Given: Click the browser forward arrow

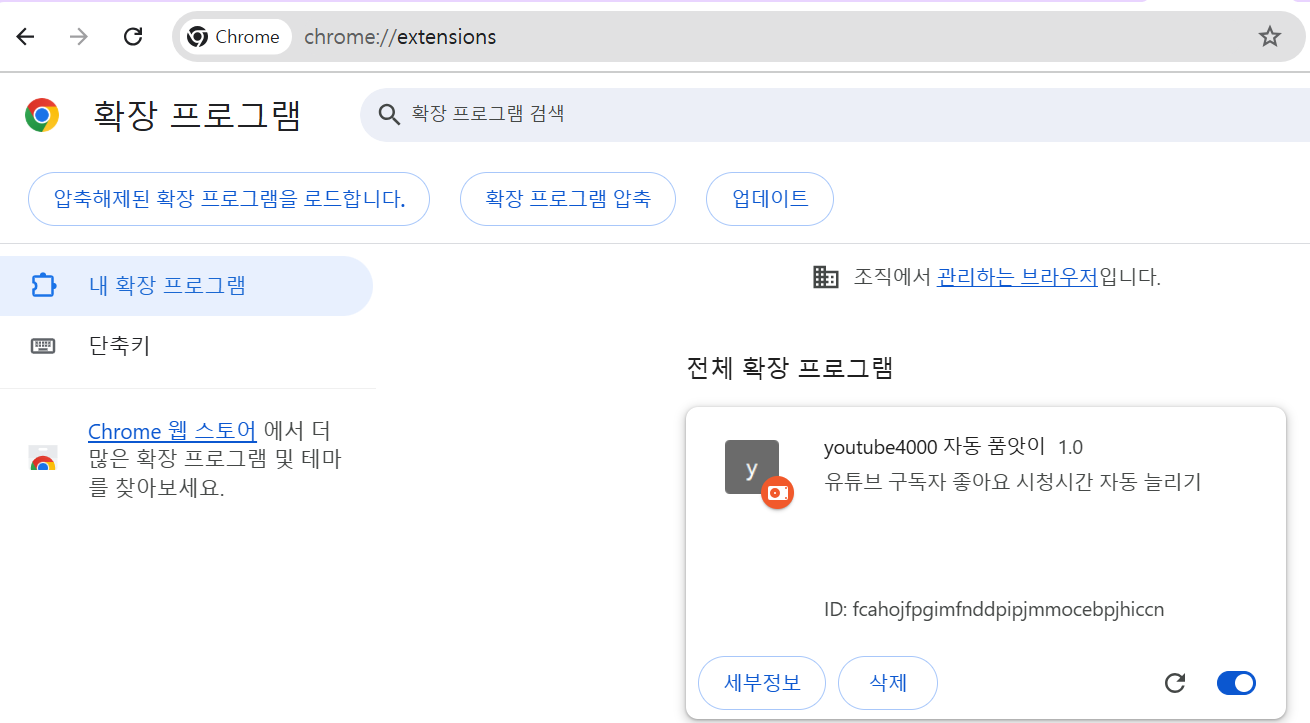Looking at the screenshot, I should 79,37.
